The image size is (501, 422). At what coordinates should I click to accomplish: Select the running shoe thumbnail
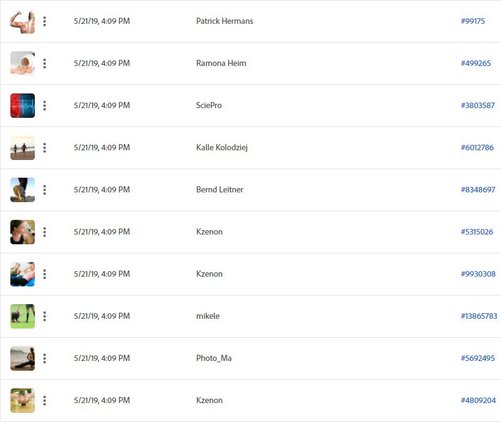pos(23,190)
